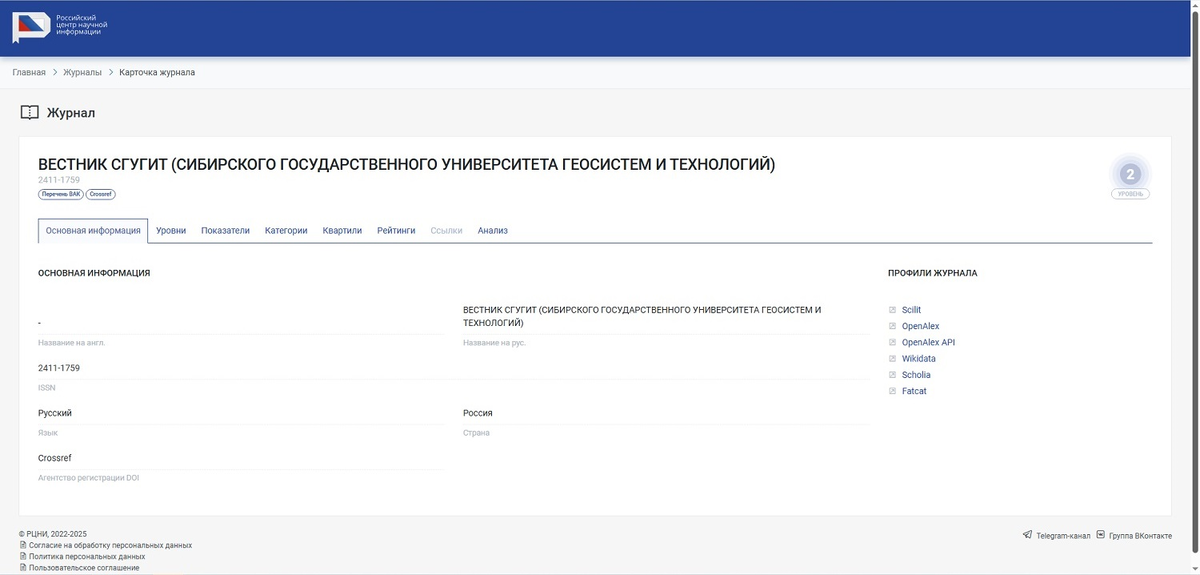Open the Категории tab
Viewport: 1200px width, 575px height.
[x=286, y=230]
